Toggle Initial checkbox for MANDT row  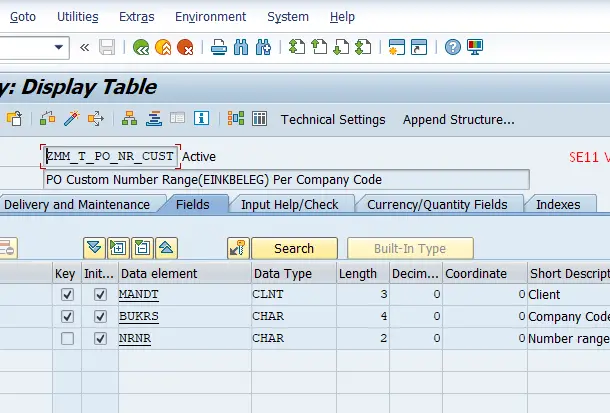tap(100, 294)
